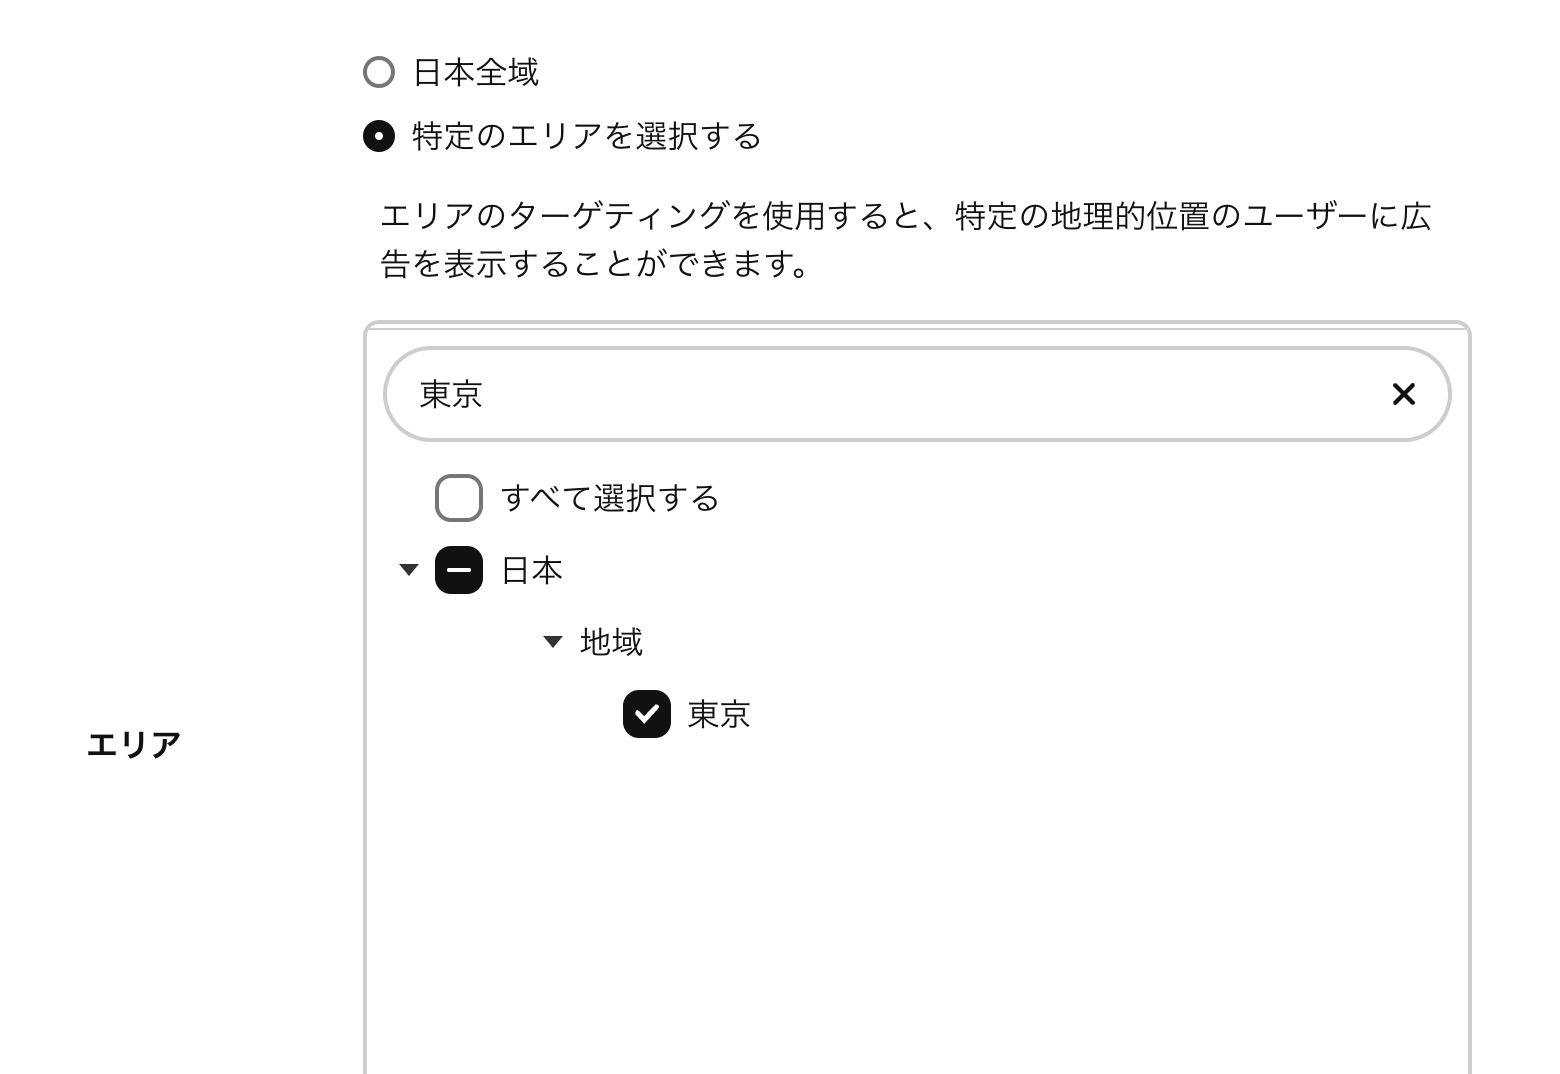This screenshot has height=1074, width=1560.
Task: Focus the area search field containing 東京
Action: tap(880, 394)
